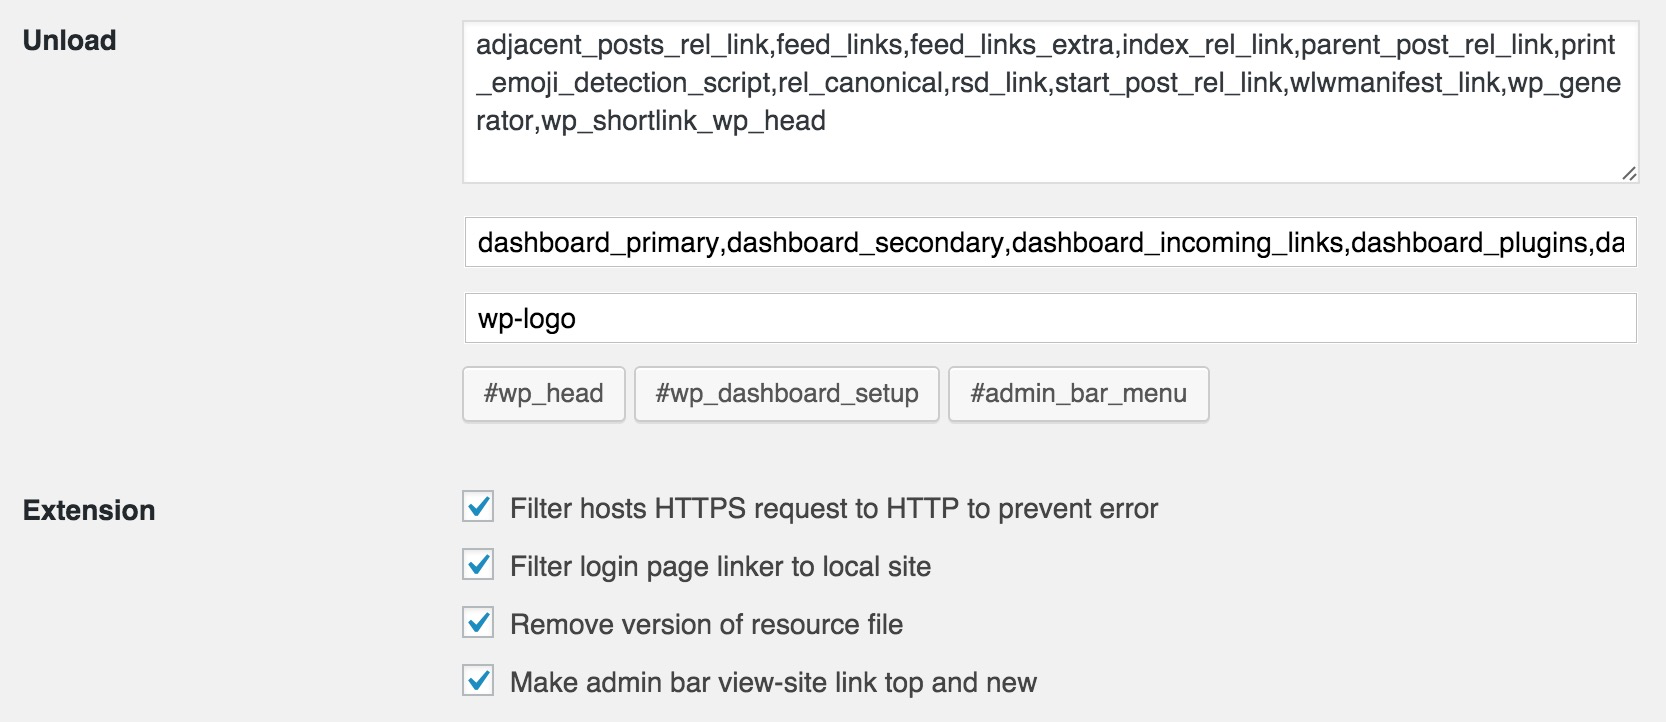
Task: Uncheck the HTTPS to HTTP filter checkbox
Action: [x=478, y=507]
